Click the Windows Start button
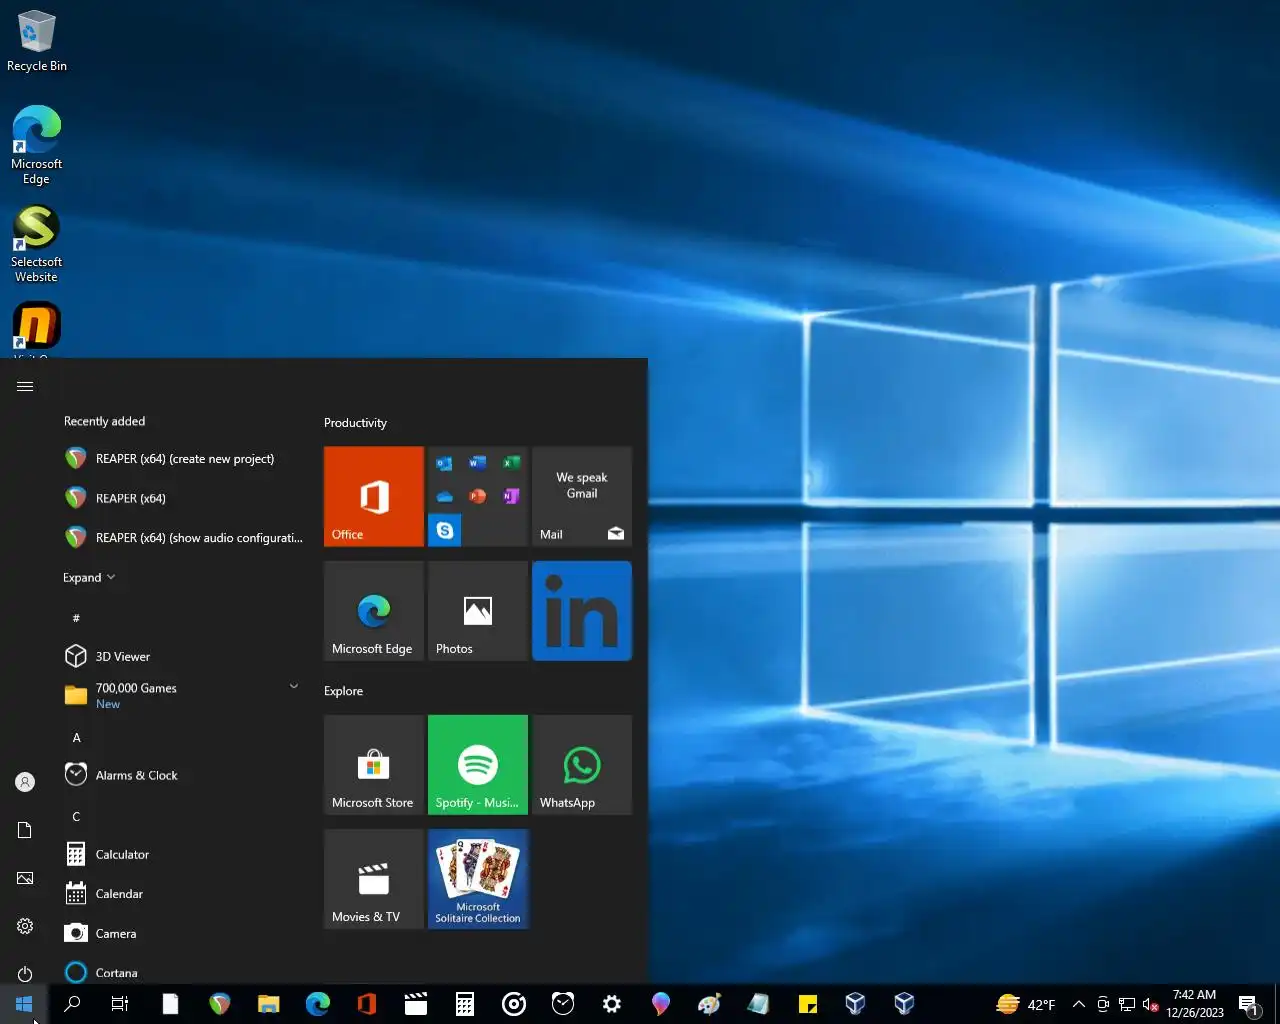The image size is (1280, 1024). [x=24, y=1004]
